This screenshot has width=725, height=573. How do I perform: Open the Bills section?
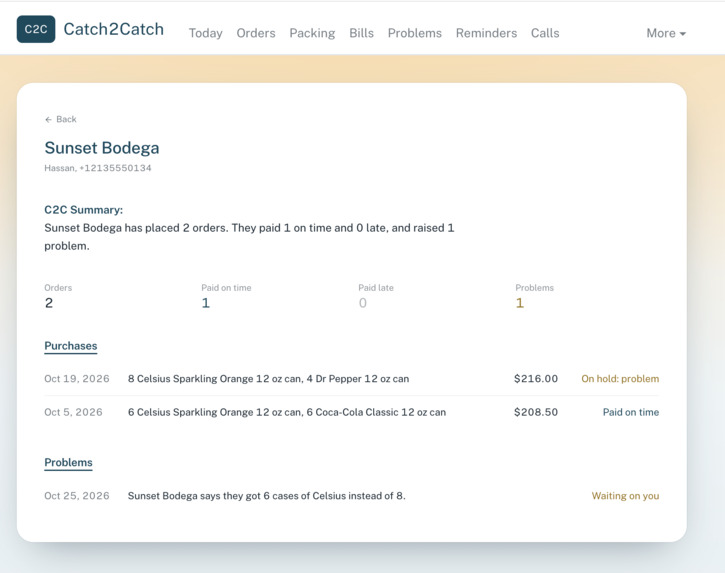point(361,33)
